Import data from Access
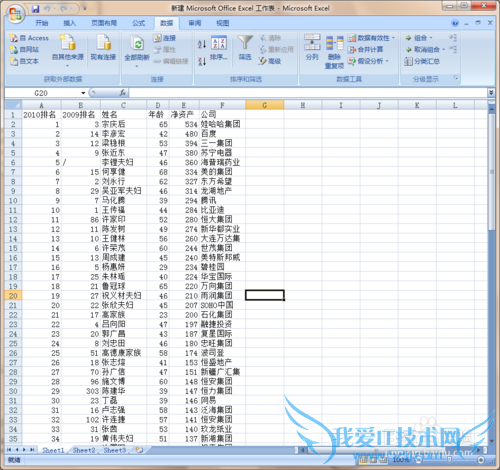Image resolution: width=500 pixels, height=470 pixels. [29, 38]
